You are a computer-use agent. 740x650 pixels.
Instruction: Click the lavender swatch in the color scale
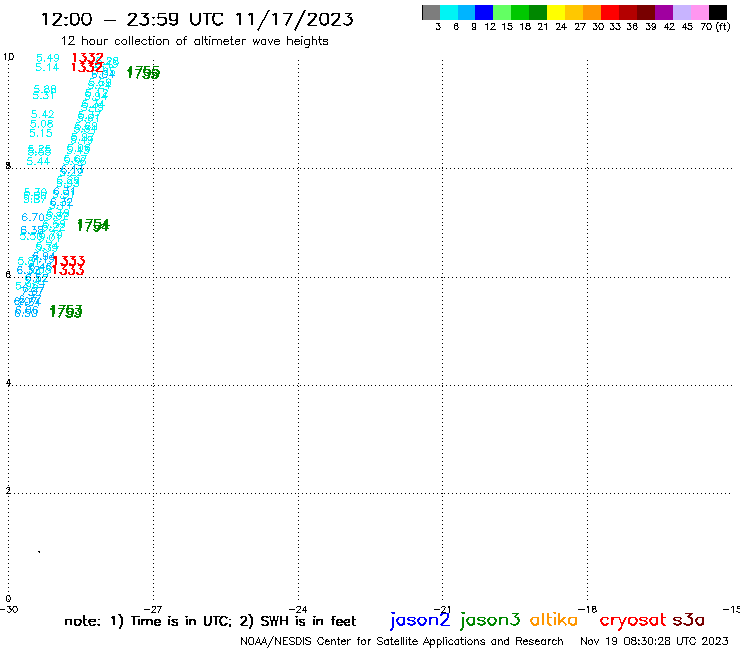coord(682,12)
